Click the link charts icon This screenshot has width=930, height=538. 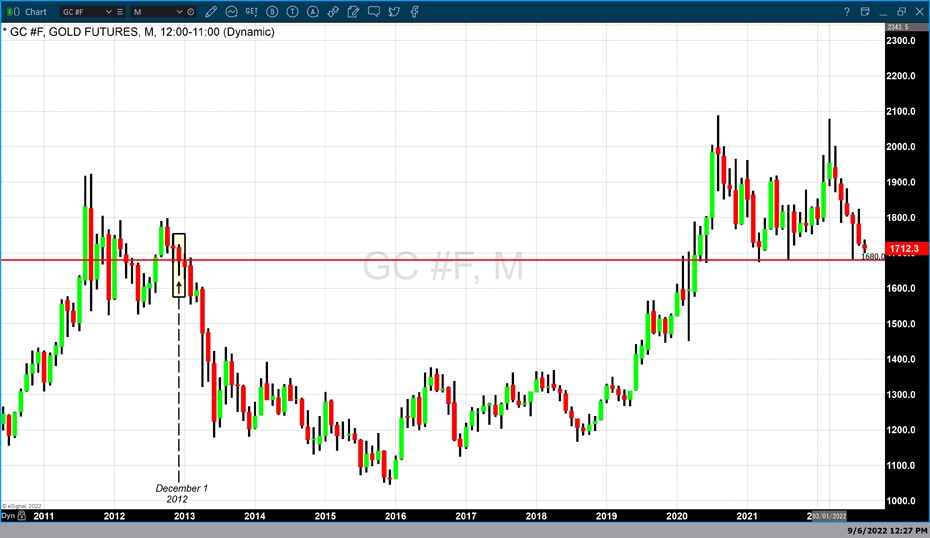pos(333,12)
